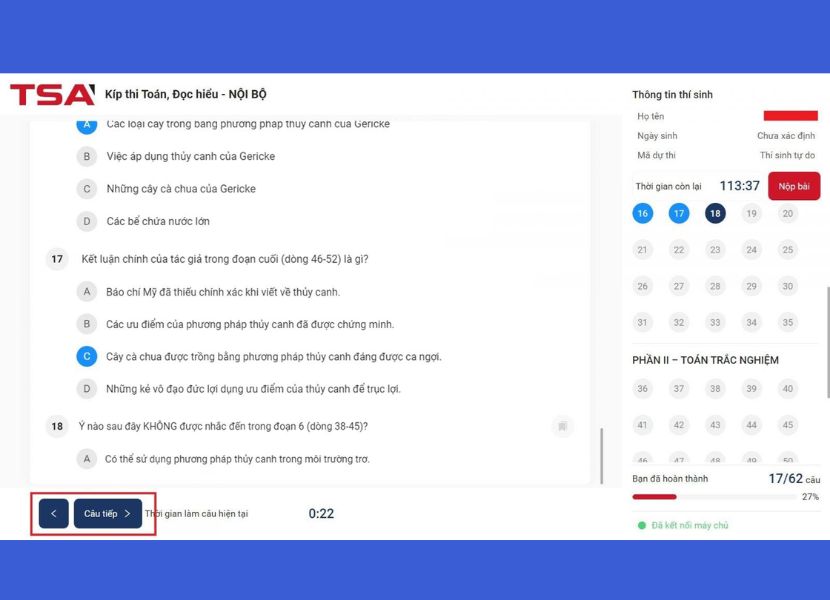Jump to question 16 in the navigator
The width and height of the screenshot is (830, 600).
click(x=642, y=213)
